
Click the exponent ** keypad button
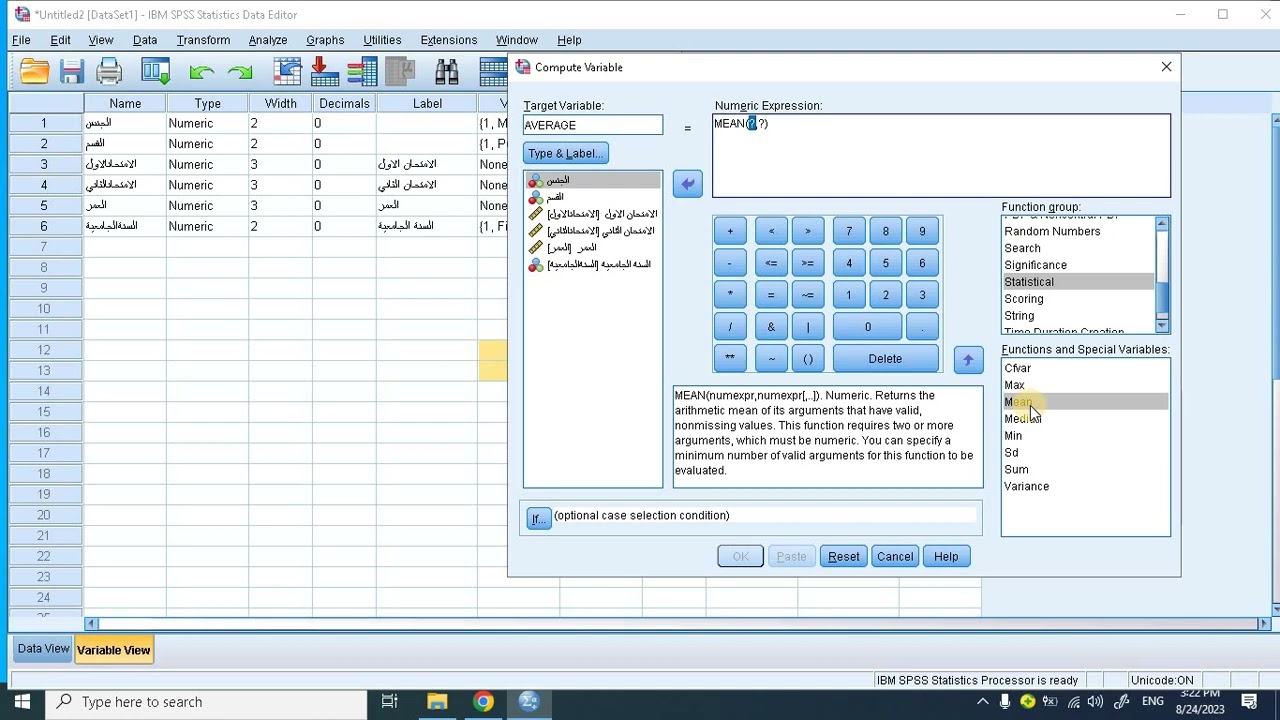730,359
